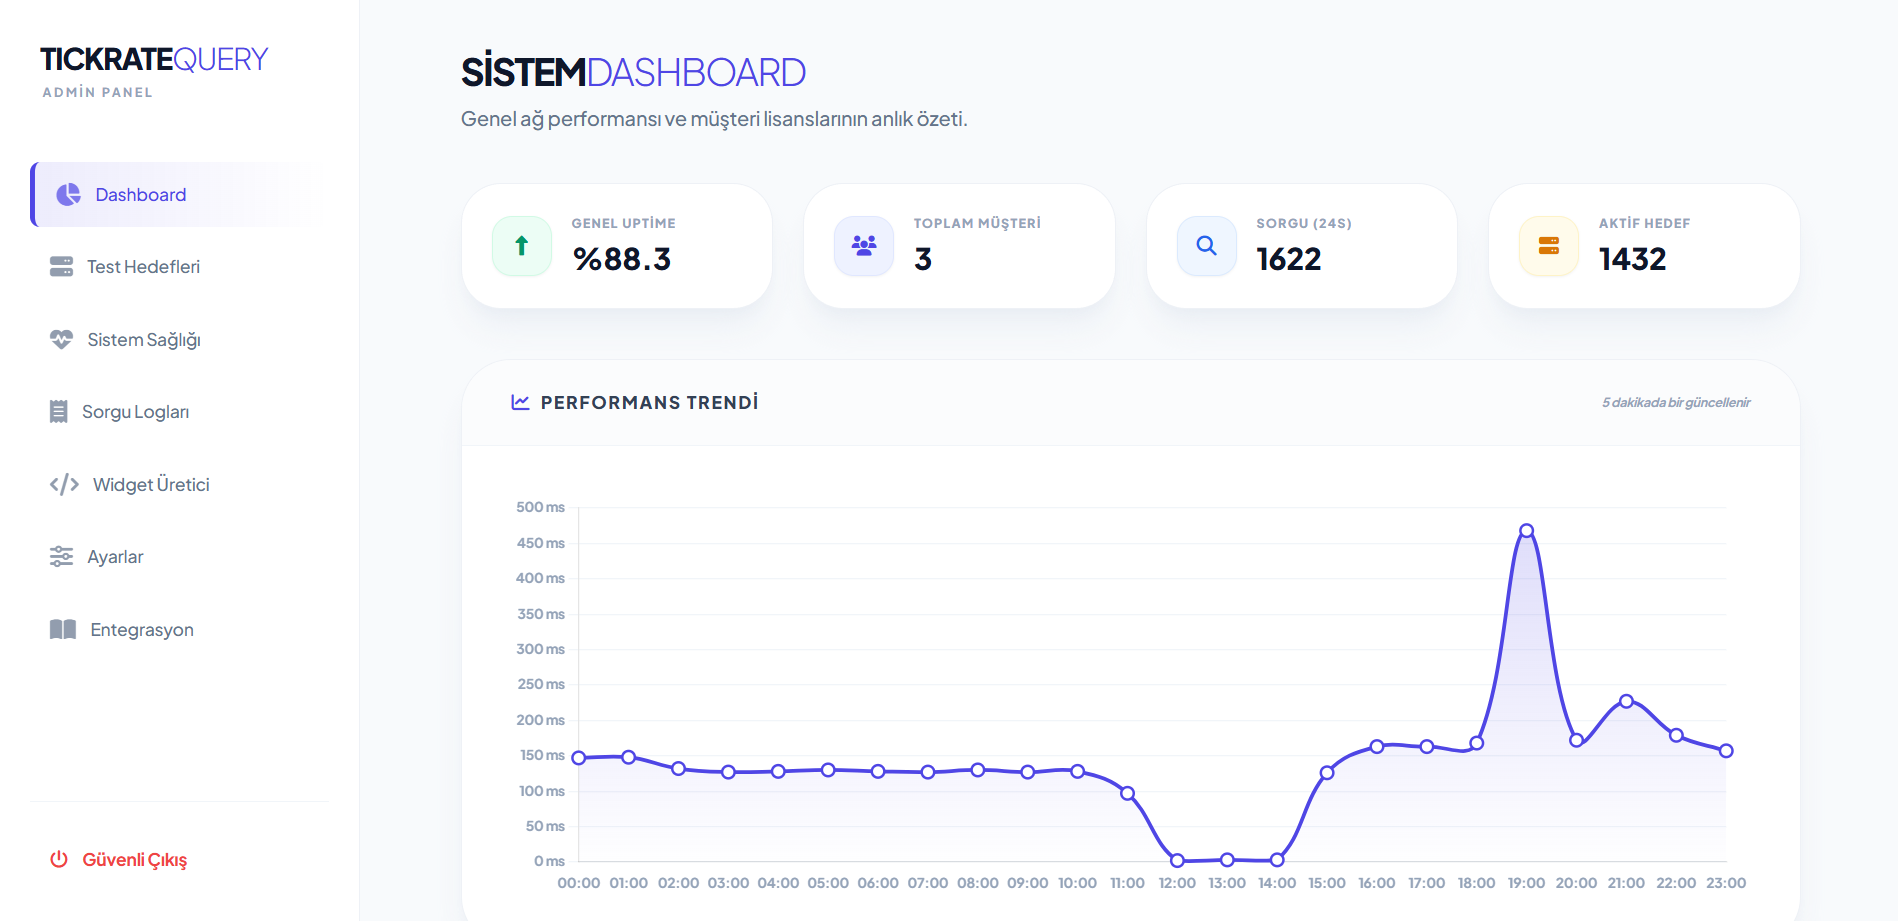The image size is (1898, 921).
Task: Click the Aktif Hedef orange server icon
Action: coord(1548,246)
